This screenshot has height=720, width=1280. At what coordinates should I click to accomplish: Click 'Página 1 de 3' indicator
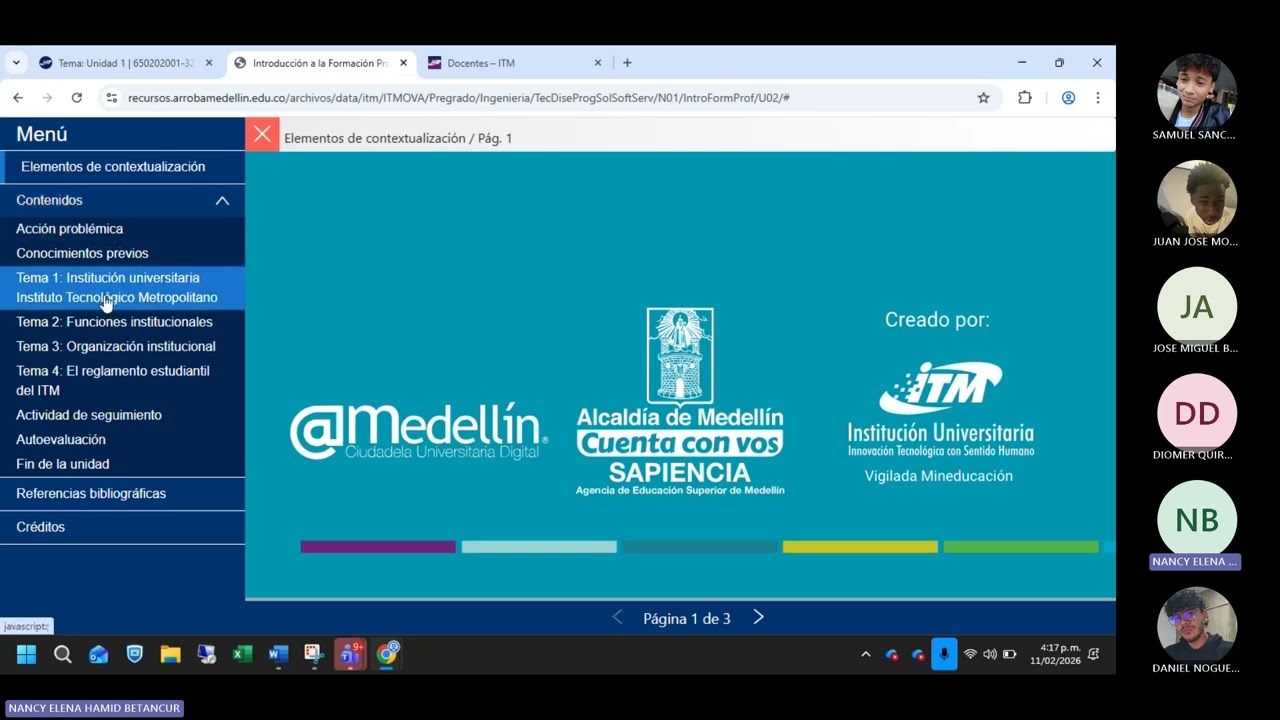coord(687,619)
